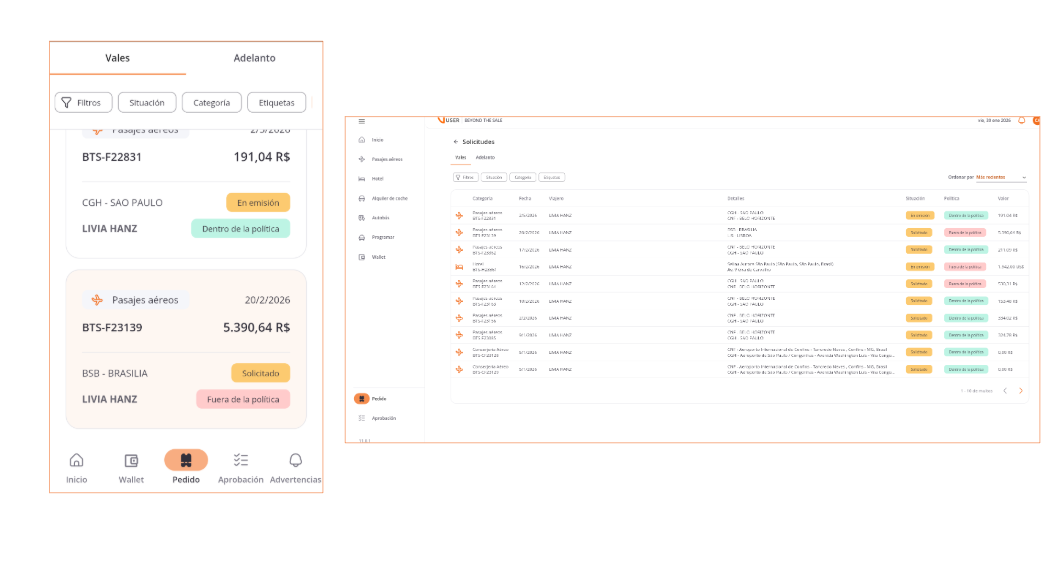Tap the Inicio home icon in bottom bar
Viewport: 1042px width, 578px height.
[x=76, y=461]
